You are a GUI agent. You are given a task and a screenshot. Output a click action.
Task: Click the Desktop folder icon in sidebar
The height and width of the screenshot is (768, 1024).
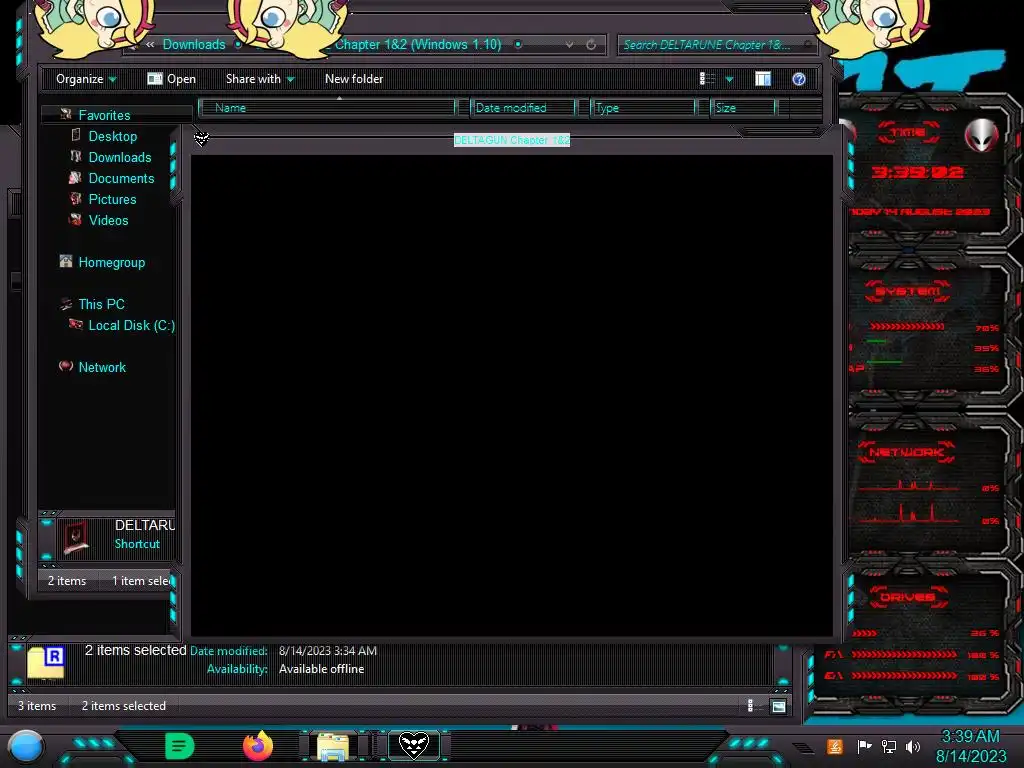(76, 135)
